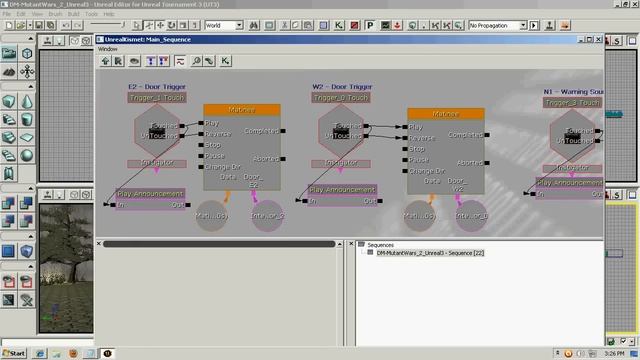Image resolution: width=640 pixels, height=360 pixels.
Task: Activate the Rotate widget mode icon
Action: [x=171, y=25]
